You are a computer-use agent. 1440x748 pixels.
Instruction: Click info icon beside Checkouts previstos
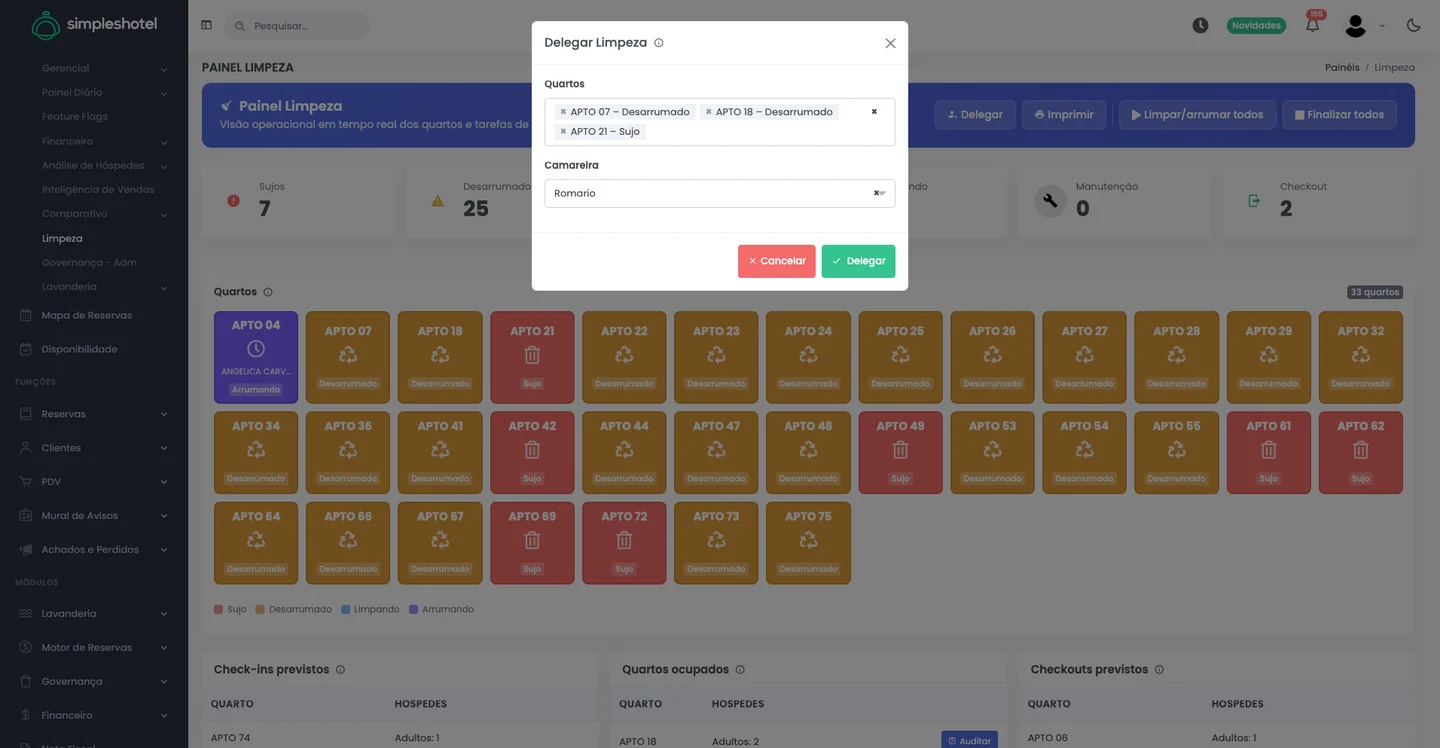click(1159, 670)
